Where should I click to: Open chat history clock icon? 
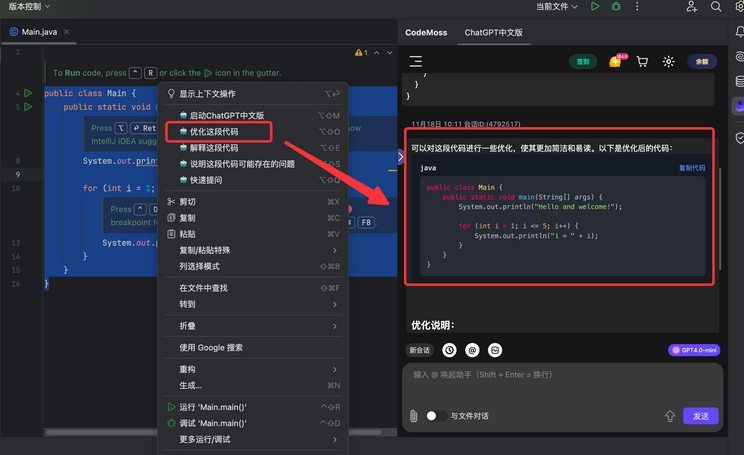449,350
